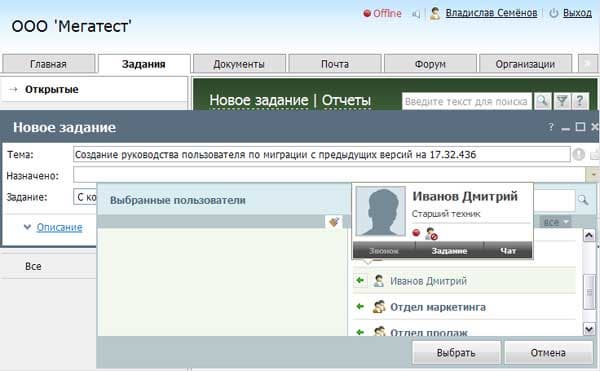Click the Новое задание link in green bar

pos(259,100)
